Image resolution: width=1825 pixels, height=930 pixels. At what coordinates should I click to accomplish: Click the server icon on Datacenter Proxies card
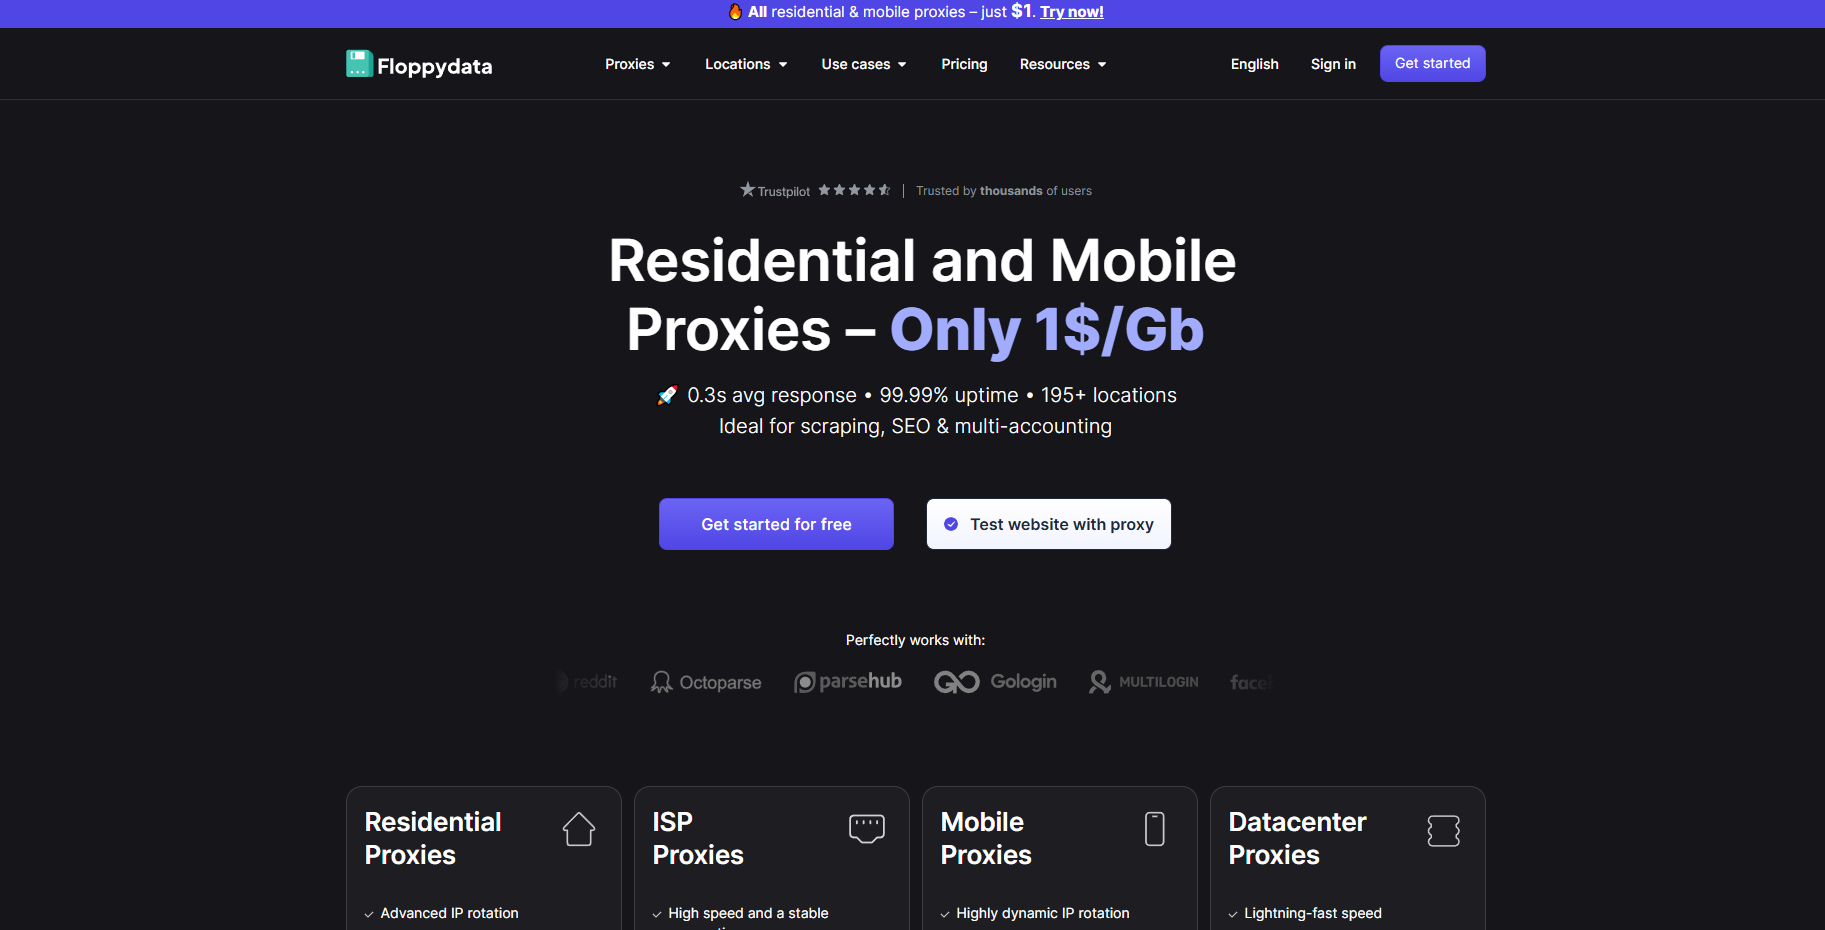pyautogui.click(x=1443, y=830)
